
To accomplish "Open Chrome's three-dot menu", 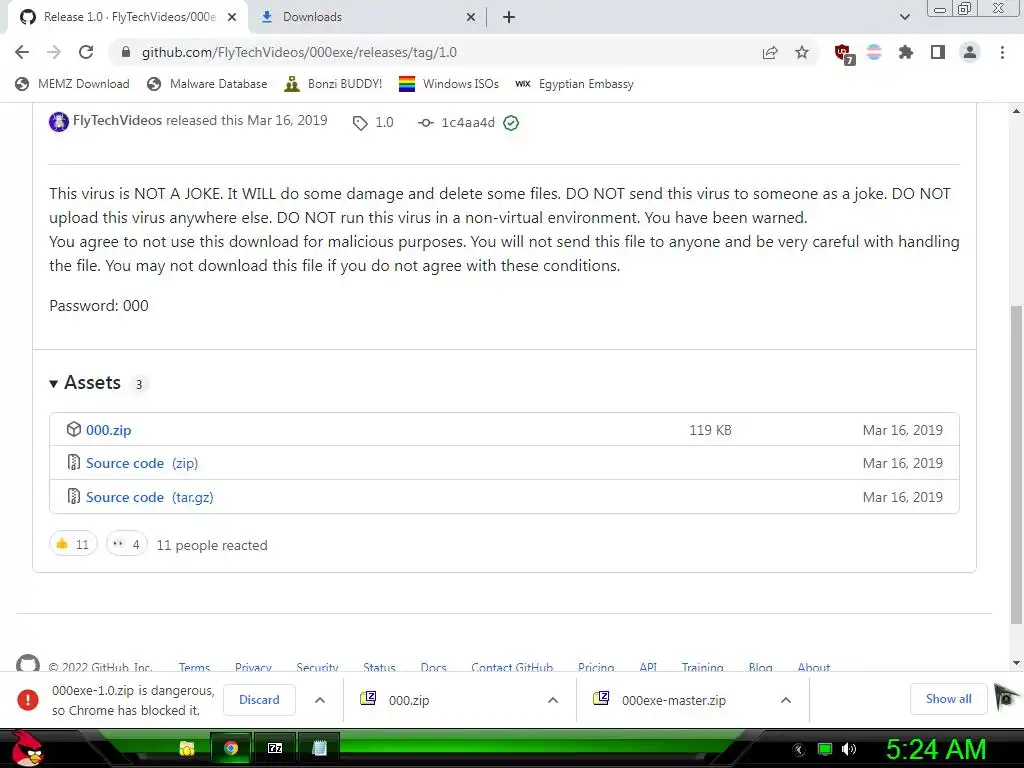I will [x=1002, y=52].
